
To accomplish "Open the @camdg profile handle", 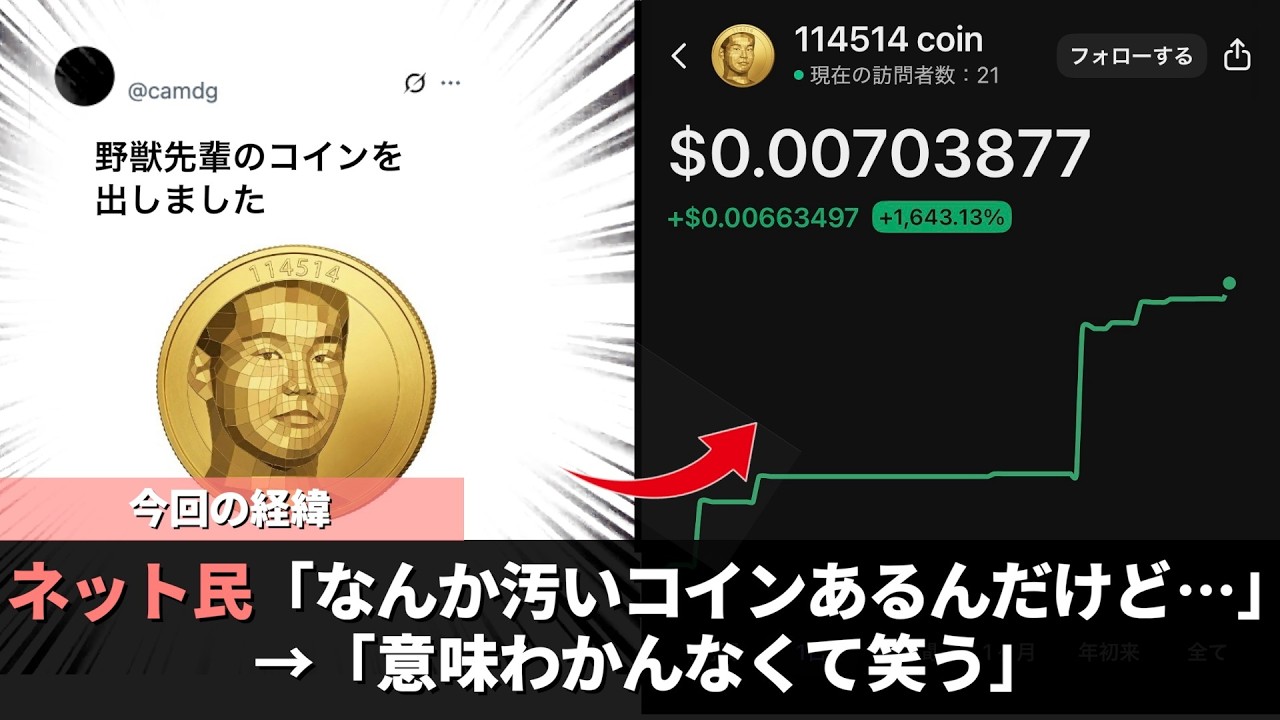I will click(173, 92).
